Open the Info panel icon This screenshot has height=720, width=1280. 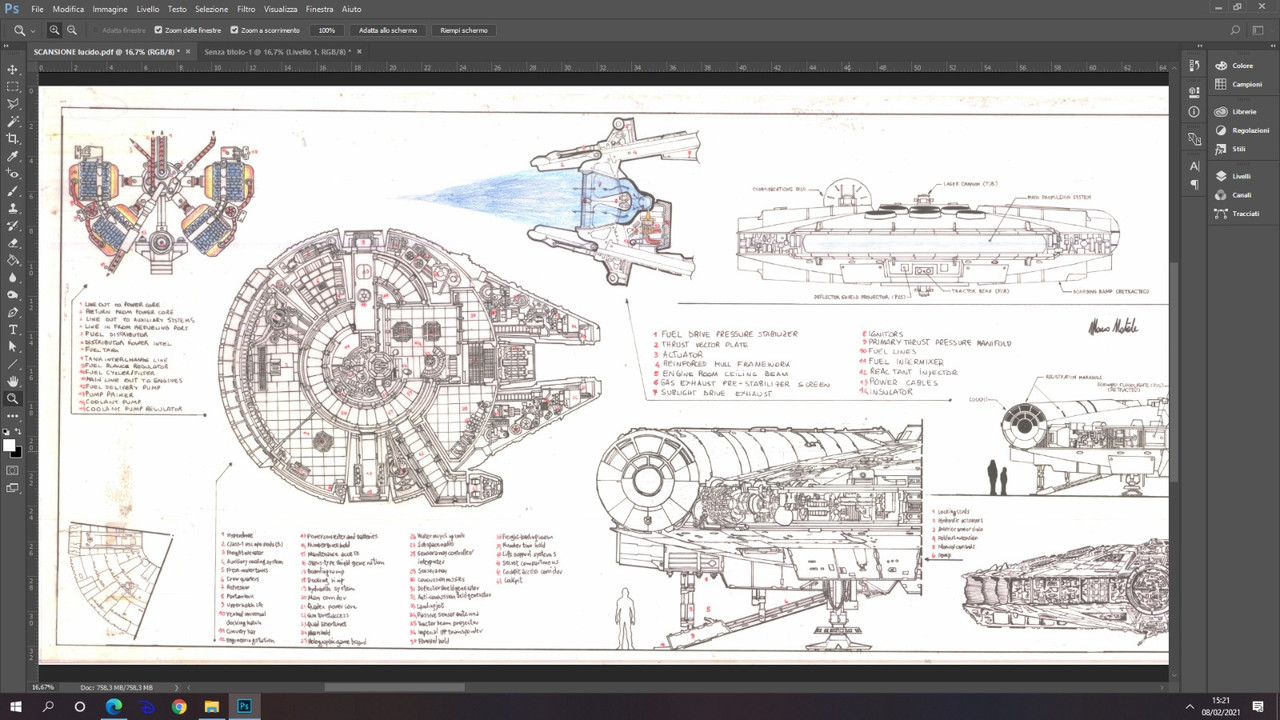point(1194,112)
